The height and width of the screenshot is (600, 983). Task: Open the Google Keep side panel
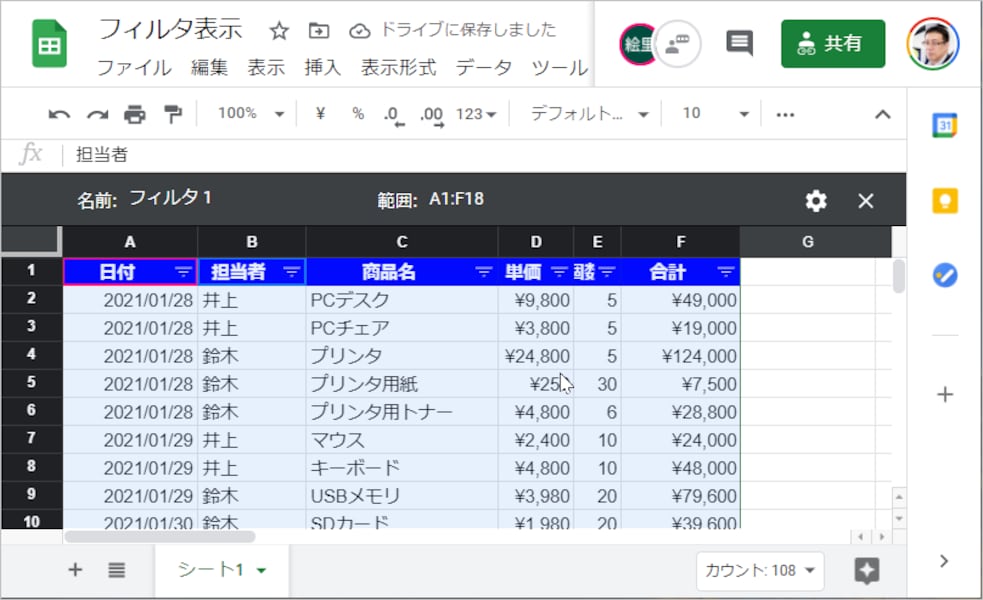click(x=945, y=201)
